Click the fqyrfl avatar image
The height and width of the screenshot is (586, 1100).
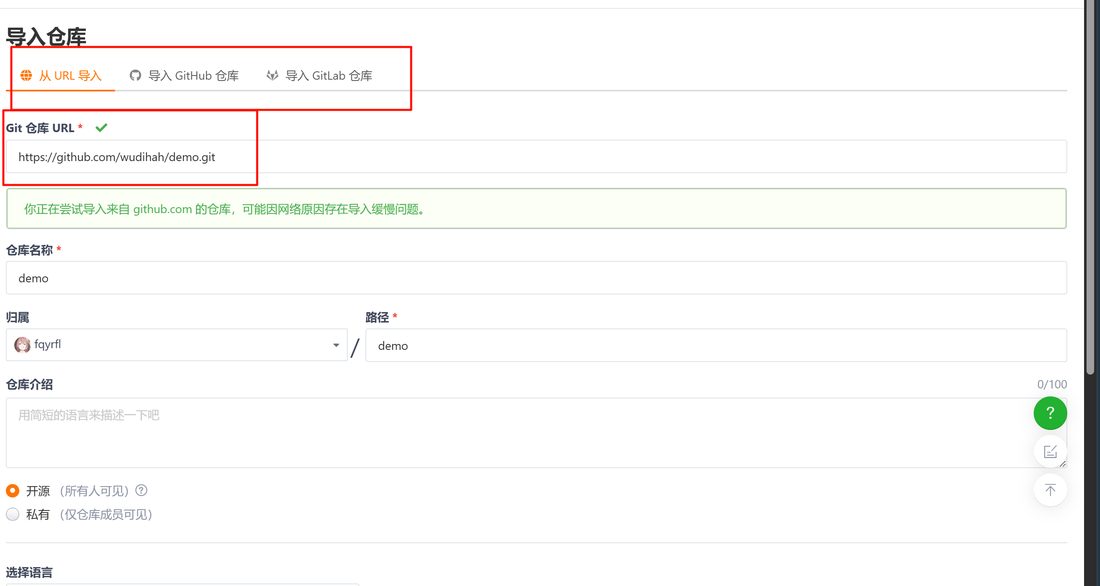click(x=22, y=345)
